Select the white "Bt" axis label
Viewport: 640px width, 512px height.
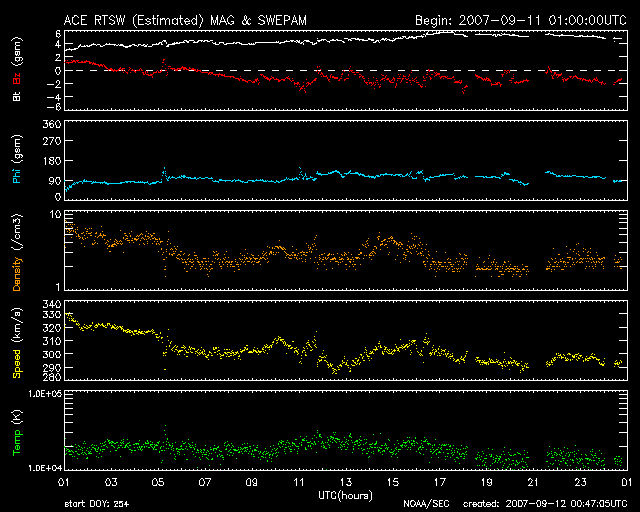tap(17, 96)
